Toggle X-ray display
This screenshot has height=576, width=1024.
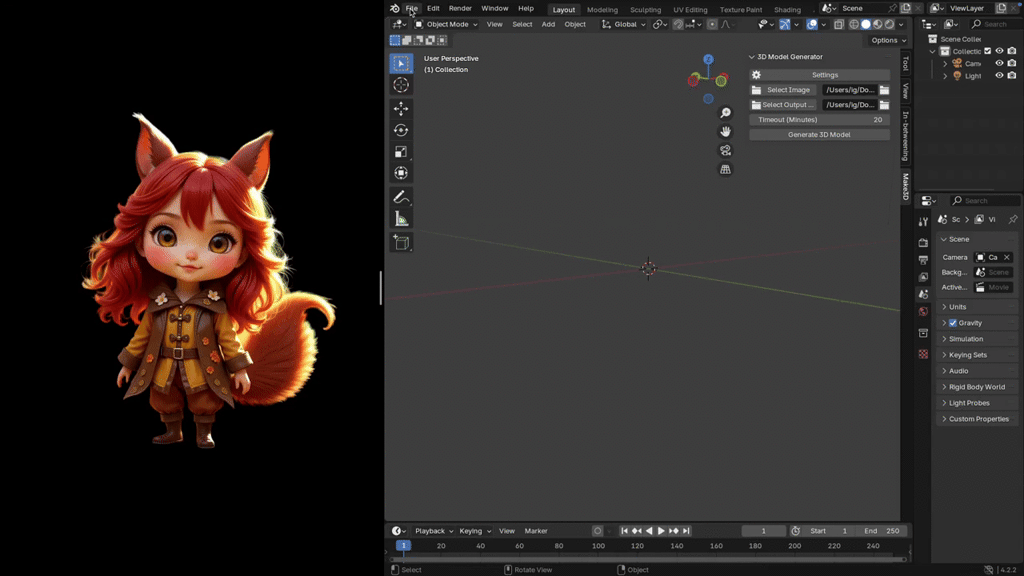[x=839, y=24]
